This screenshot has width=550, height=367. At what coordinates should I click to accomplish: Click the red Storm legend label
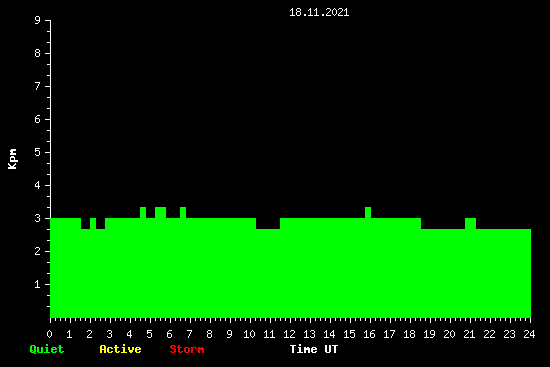click(x=187, y=349)
